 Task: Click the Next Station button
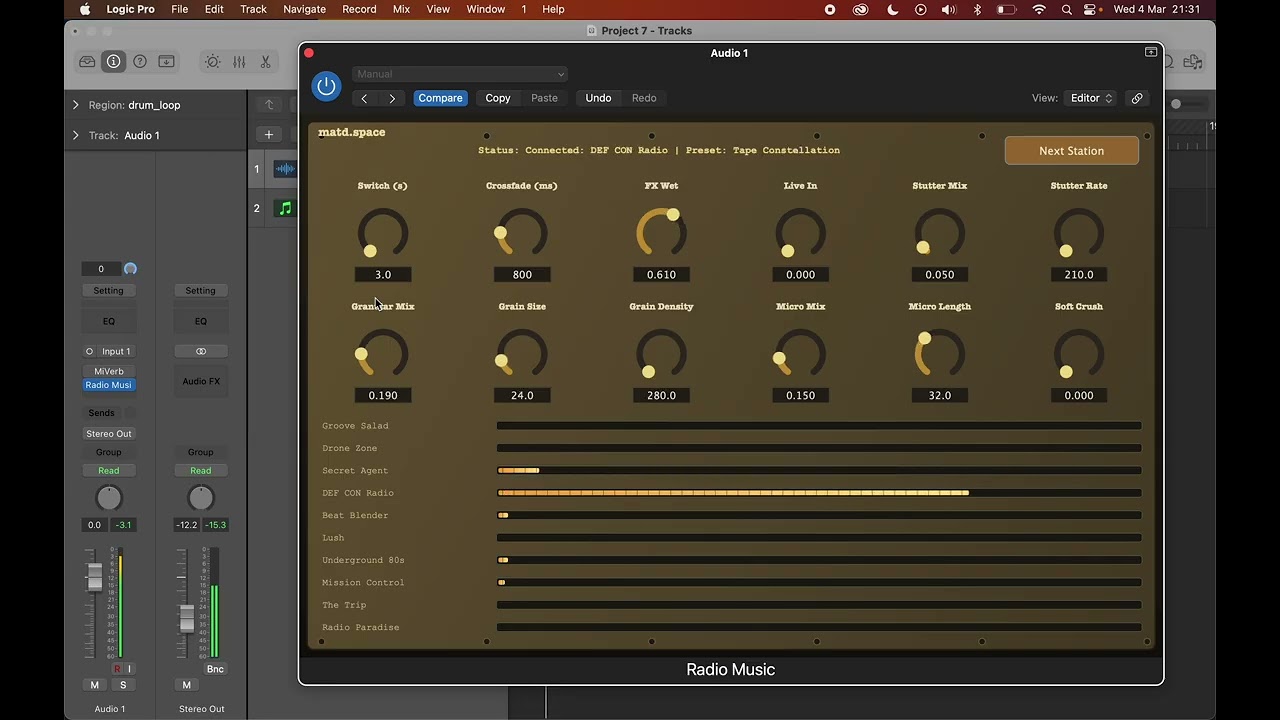click(x=1071, y=151)
